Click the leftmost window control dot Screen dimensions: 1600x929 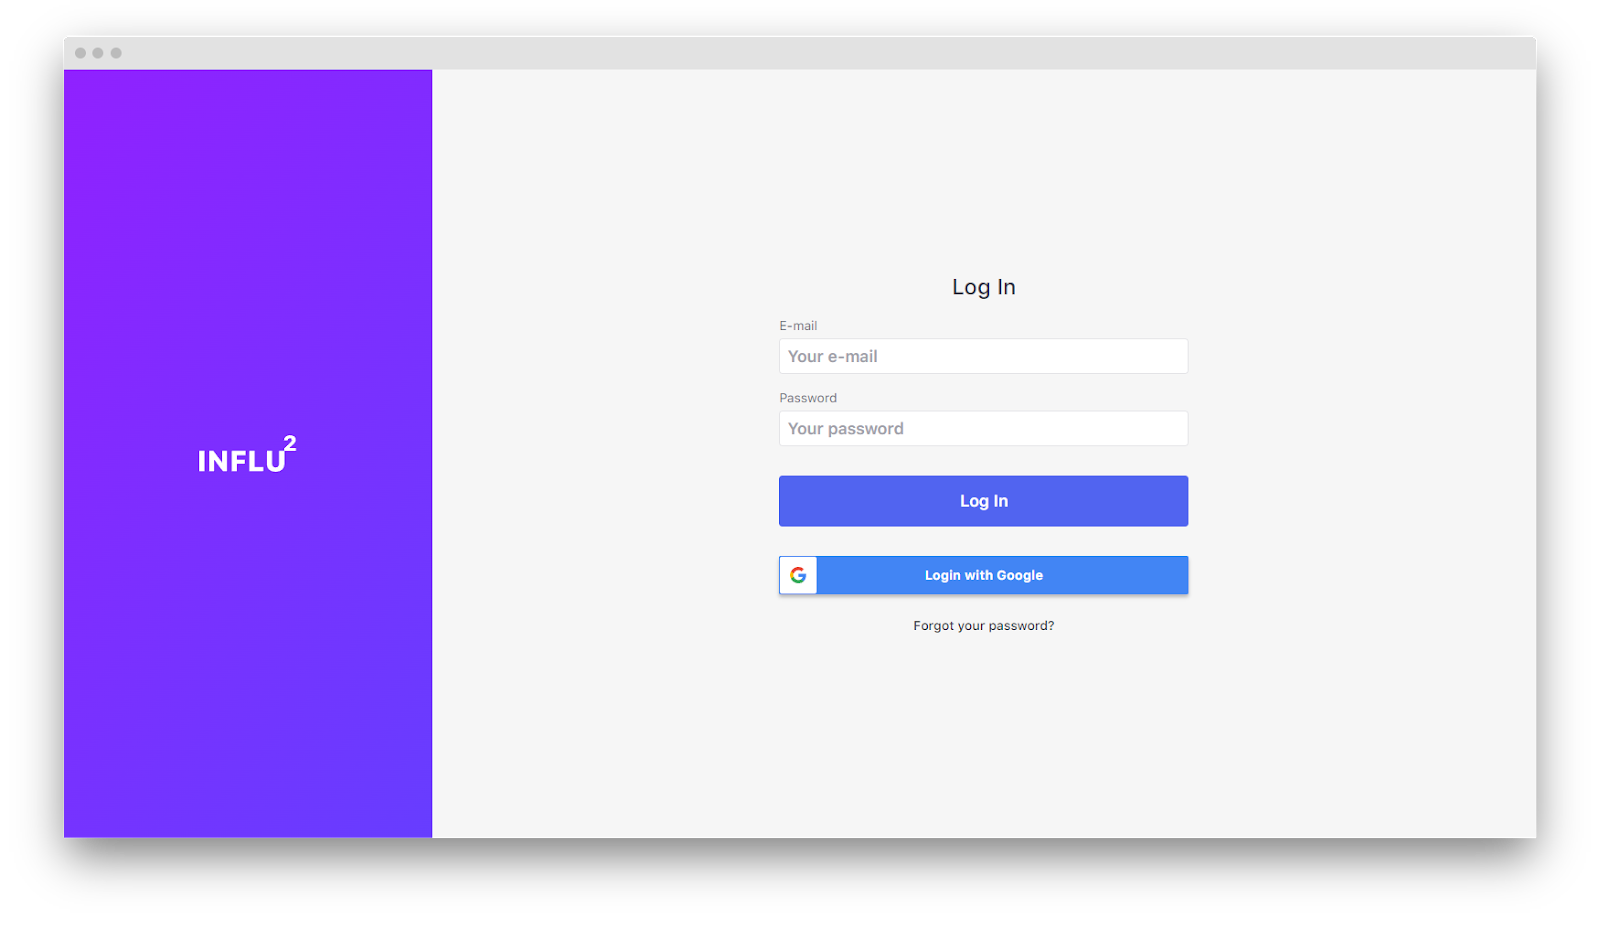[80, 53]
